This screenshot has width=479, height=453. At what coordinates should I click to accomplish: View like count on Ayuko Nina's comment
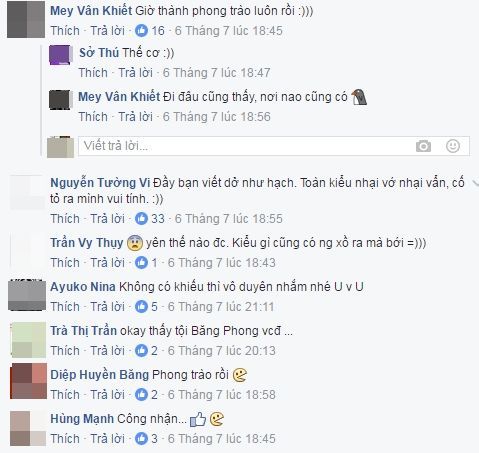point(146,307)
